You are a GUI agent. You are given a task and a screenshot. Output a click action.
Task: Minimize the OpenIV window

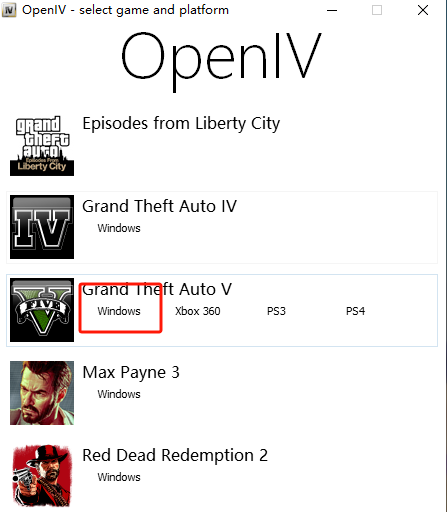click(332, 10)
